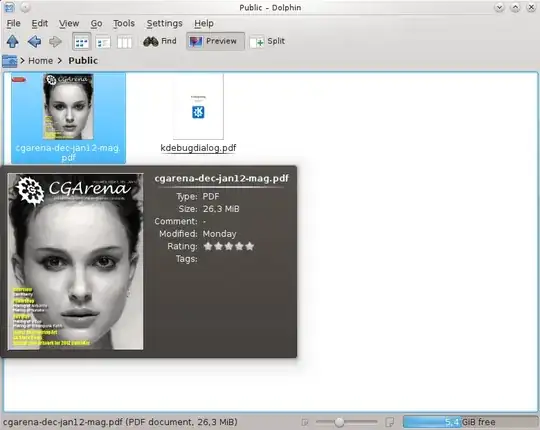The height and width of the screenshot is (430, 540).
Task: Toggle the red selection marker on the cgarena thumbnail
Action: tap(19, 80)
